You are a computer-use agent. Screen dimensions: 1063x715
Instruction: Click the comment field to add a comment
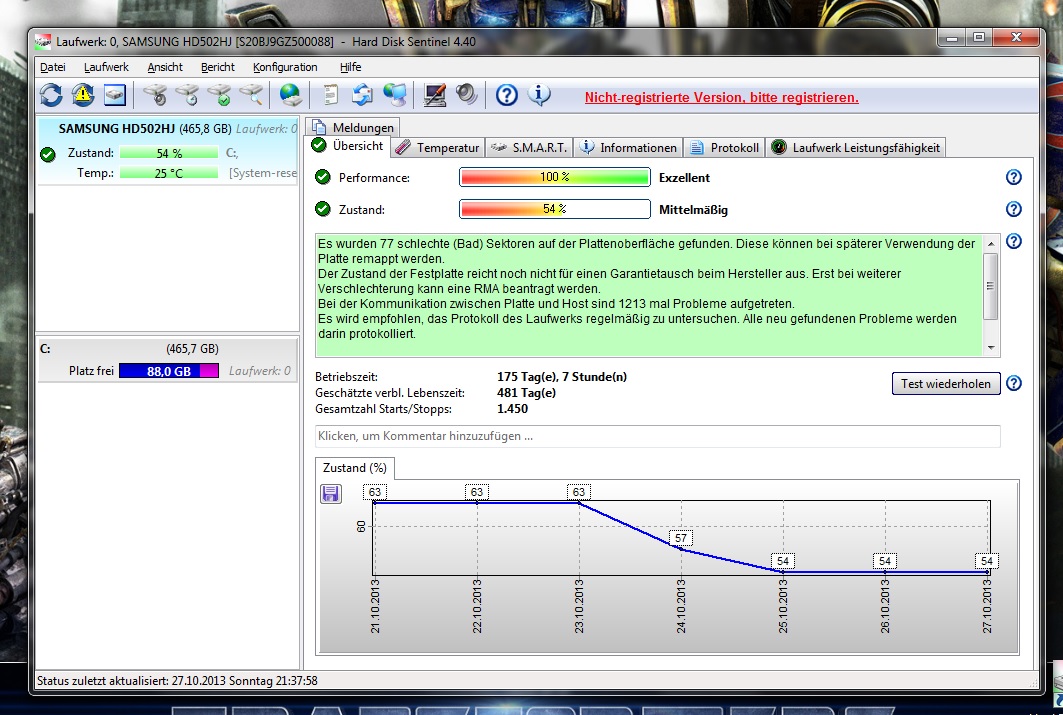click(x=657, y=436)
